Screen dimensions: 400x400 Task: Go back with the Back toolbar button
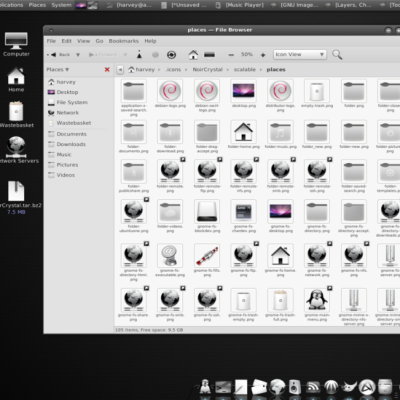(60, 55)
